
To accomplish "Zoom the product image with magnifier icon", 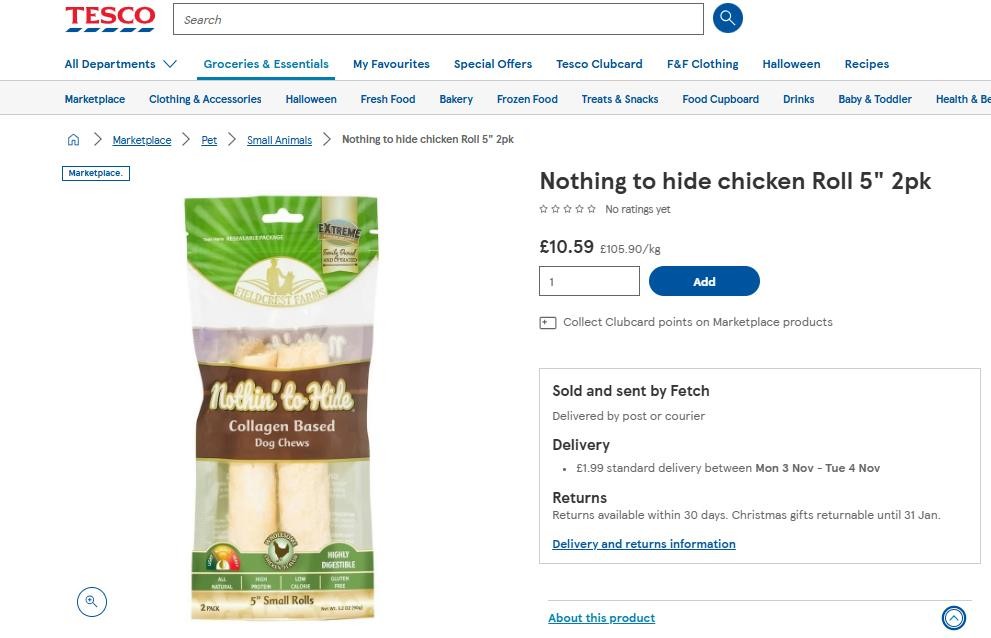I will [x=91, y=601].
